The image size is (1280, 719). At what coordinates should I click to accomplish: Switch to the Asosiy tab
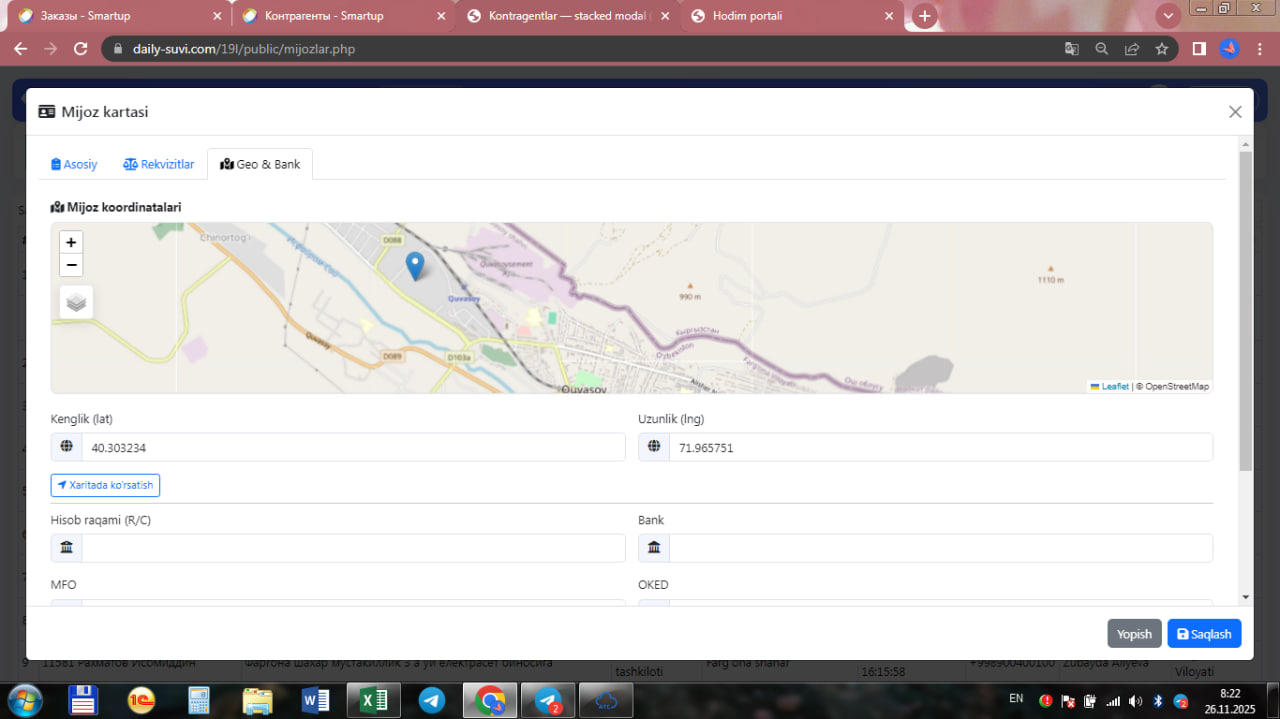[x=74, y=164]
